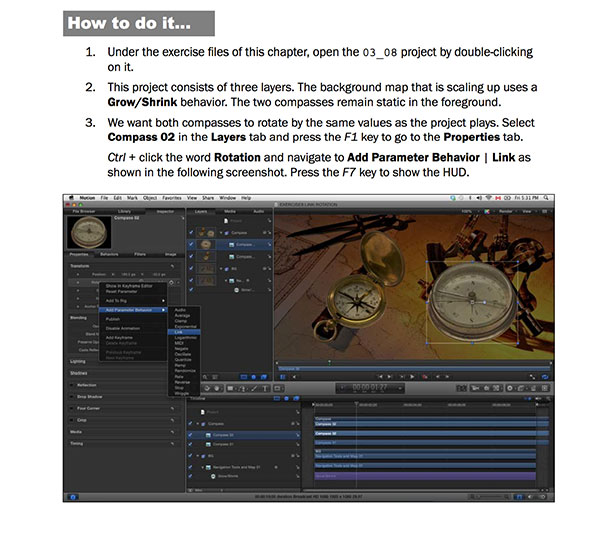Toggle blue loop playback icon at canvas bottom-right
This screenshot has width=600, height=556.
[545, 377]
